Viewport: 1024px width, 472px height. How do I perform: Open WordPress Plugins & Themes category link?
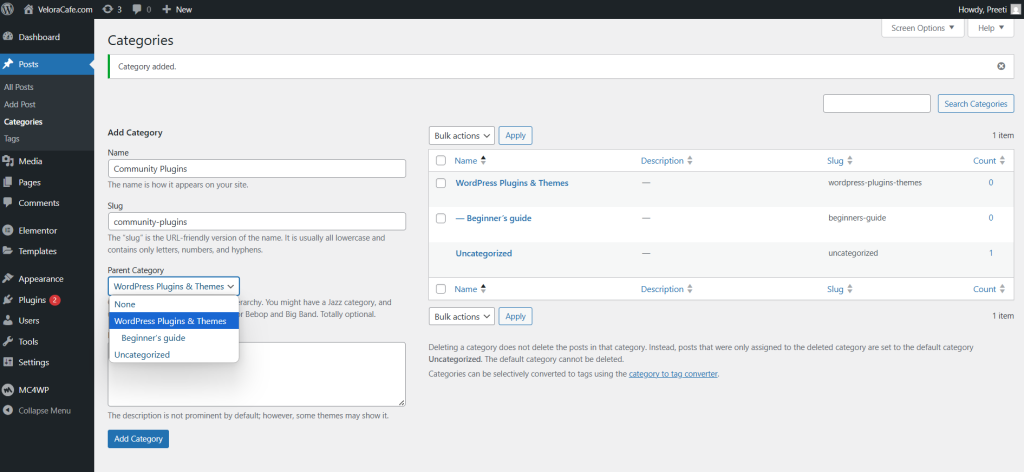(512, 183)
